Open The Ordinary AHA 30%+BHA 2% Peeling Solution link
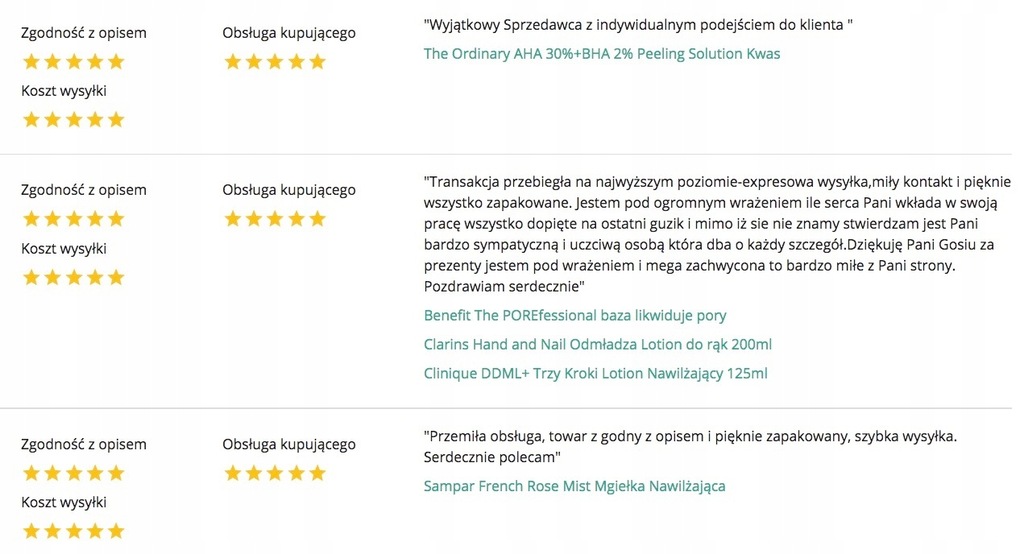 [601, 54]
